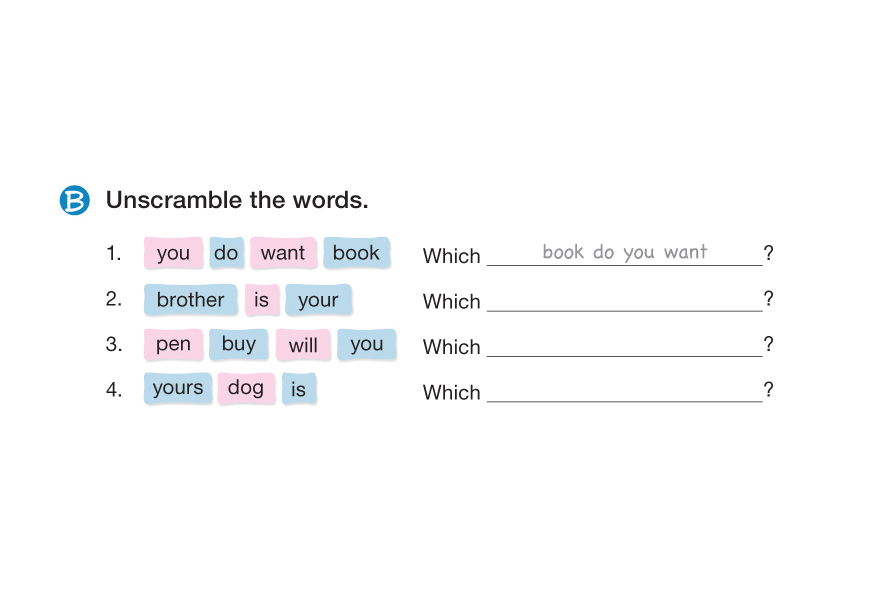Click the blank answer line for question 4
The image size is (873, 612).
[x=624, y=391]
